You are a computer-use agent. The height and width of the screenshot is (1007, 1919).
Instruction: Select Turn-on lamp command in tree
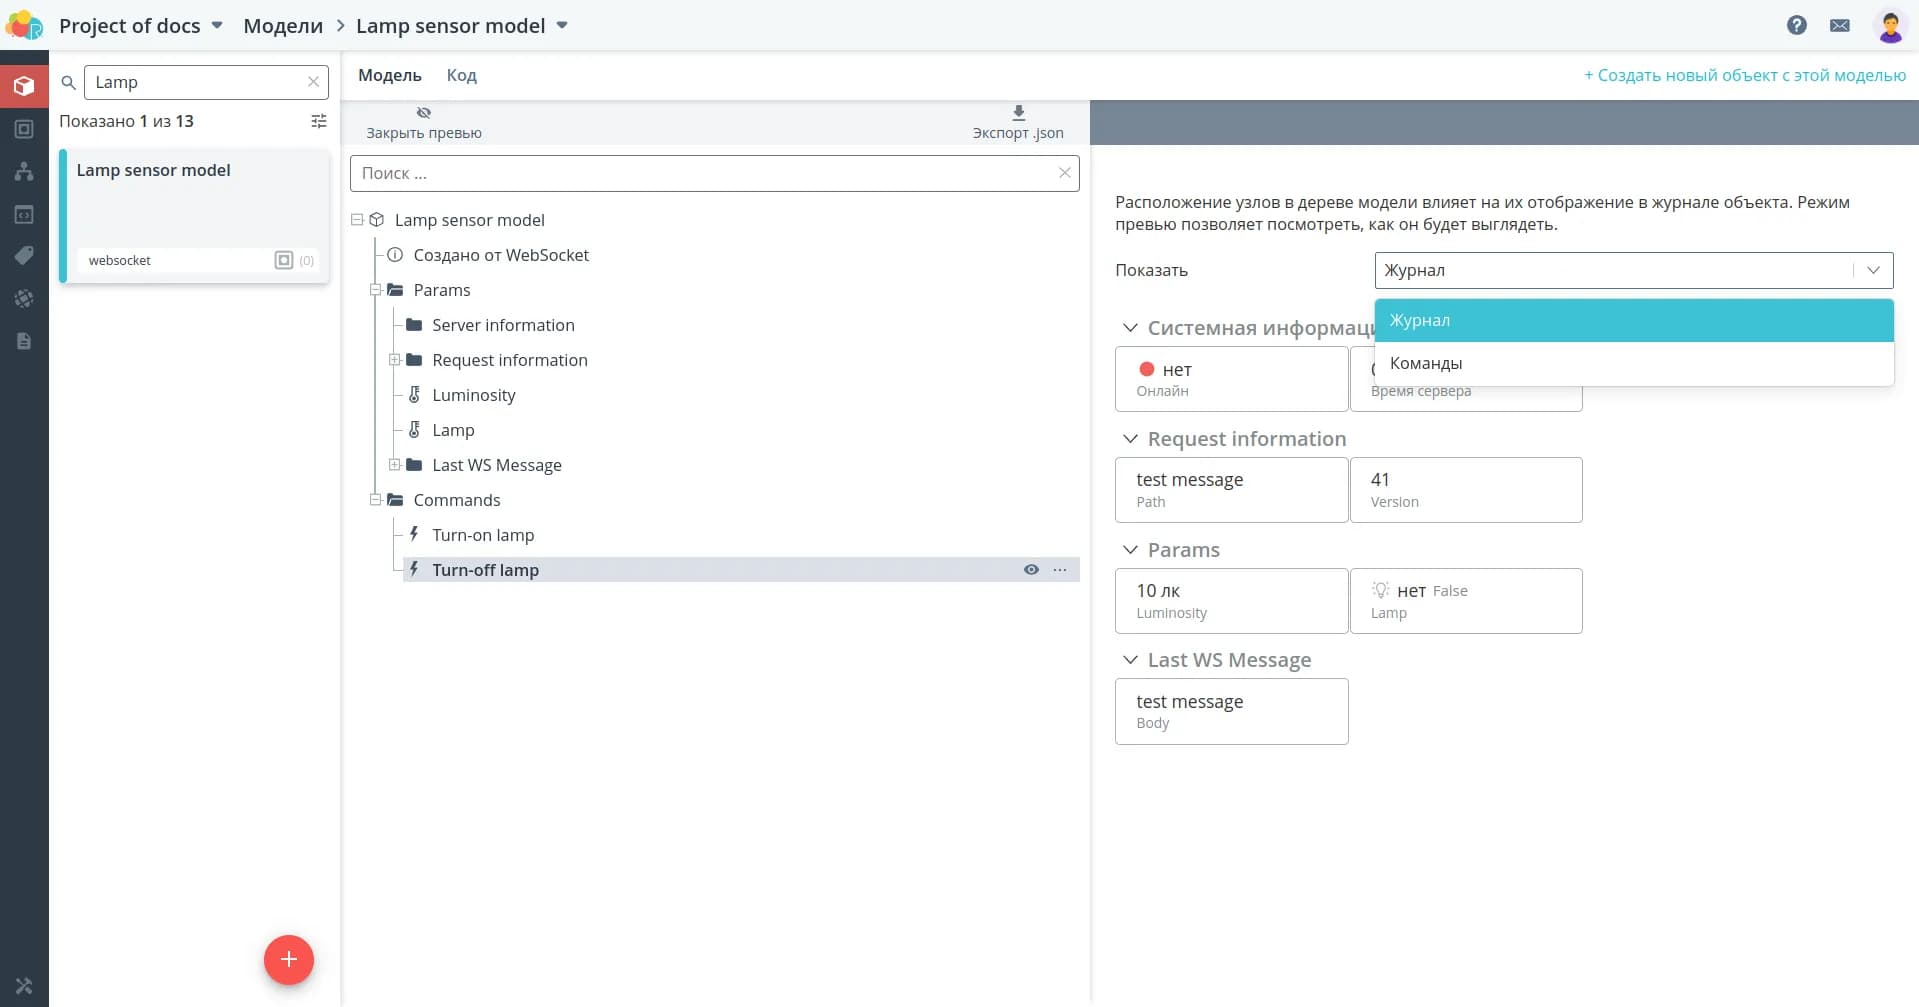tap(483, 535)
